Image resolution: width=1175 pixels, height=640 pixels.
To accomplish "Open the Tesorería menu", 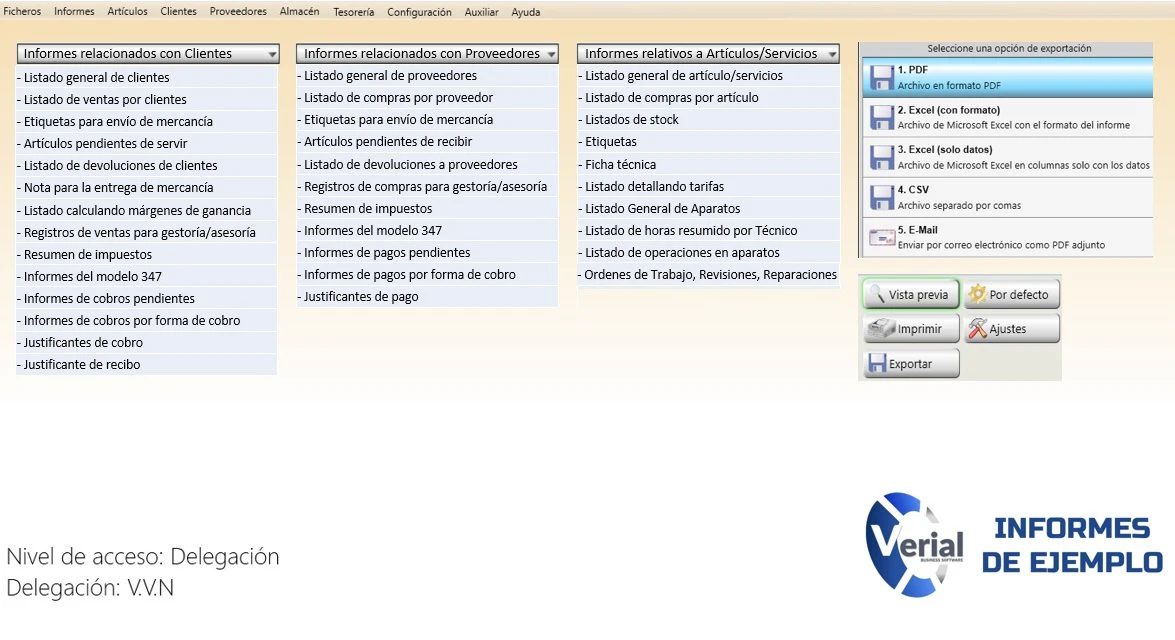I will (x=354, y=12).
